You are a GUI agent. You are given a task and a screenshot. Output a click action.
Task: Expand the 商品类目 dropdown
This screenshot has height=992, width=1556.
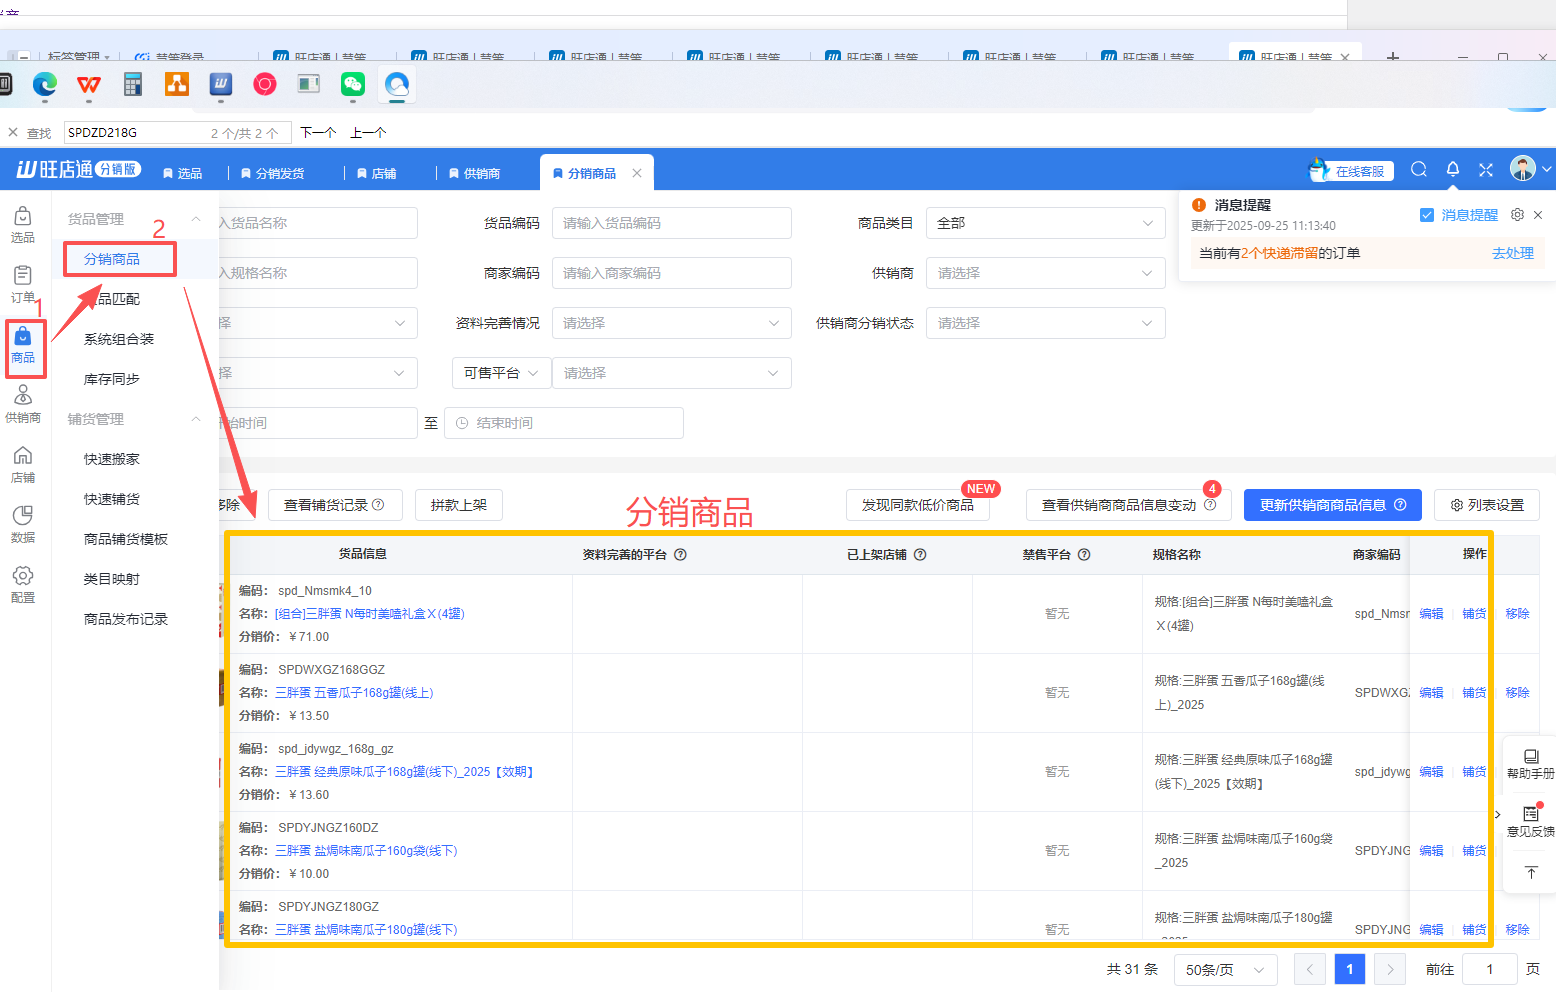1045,223
